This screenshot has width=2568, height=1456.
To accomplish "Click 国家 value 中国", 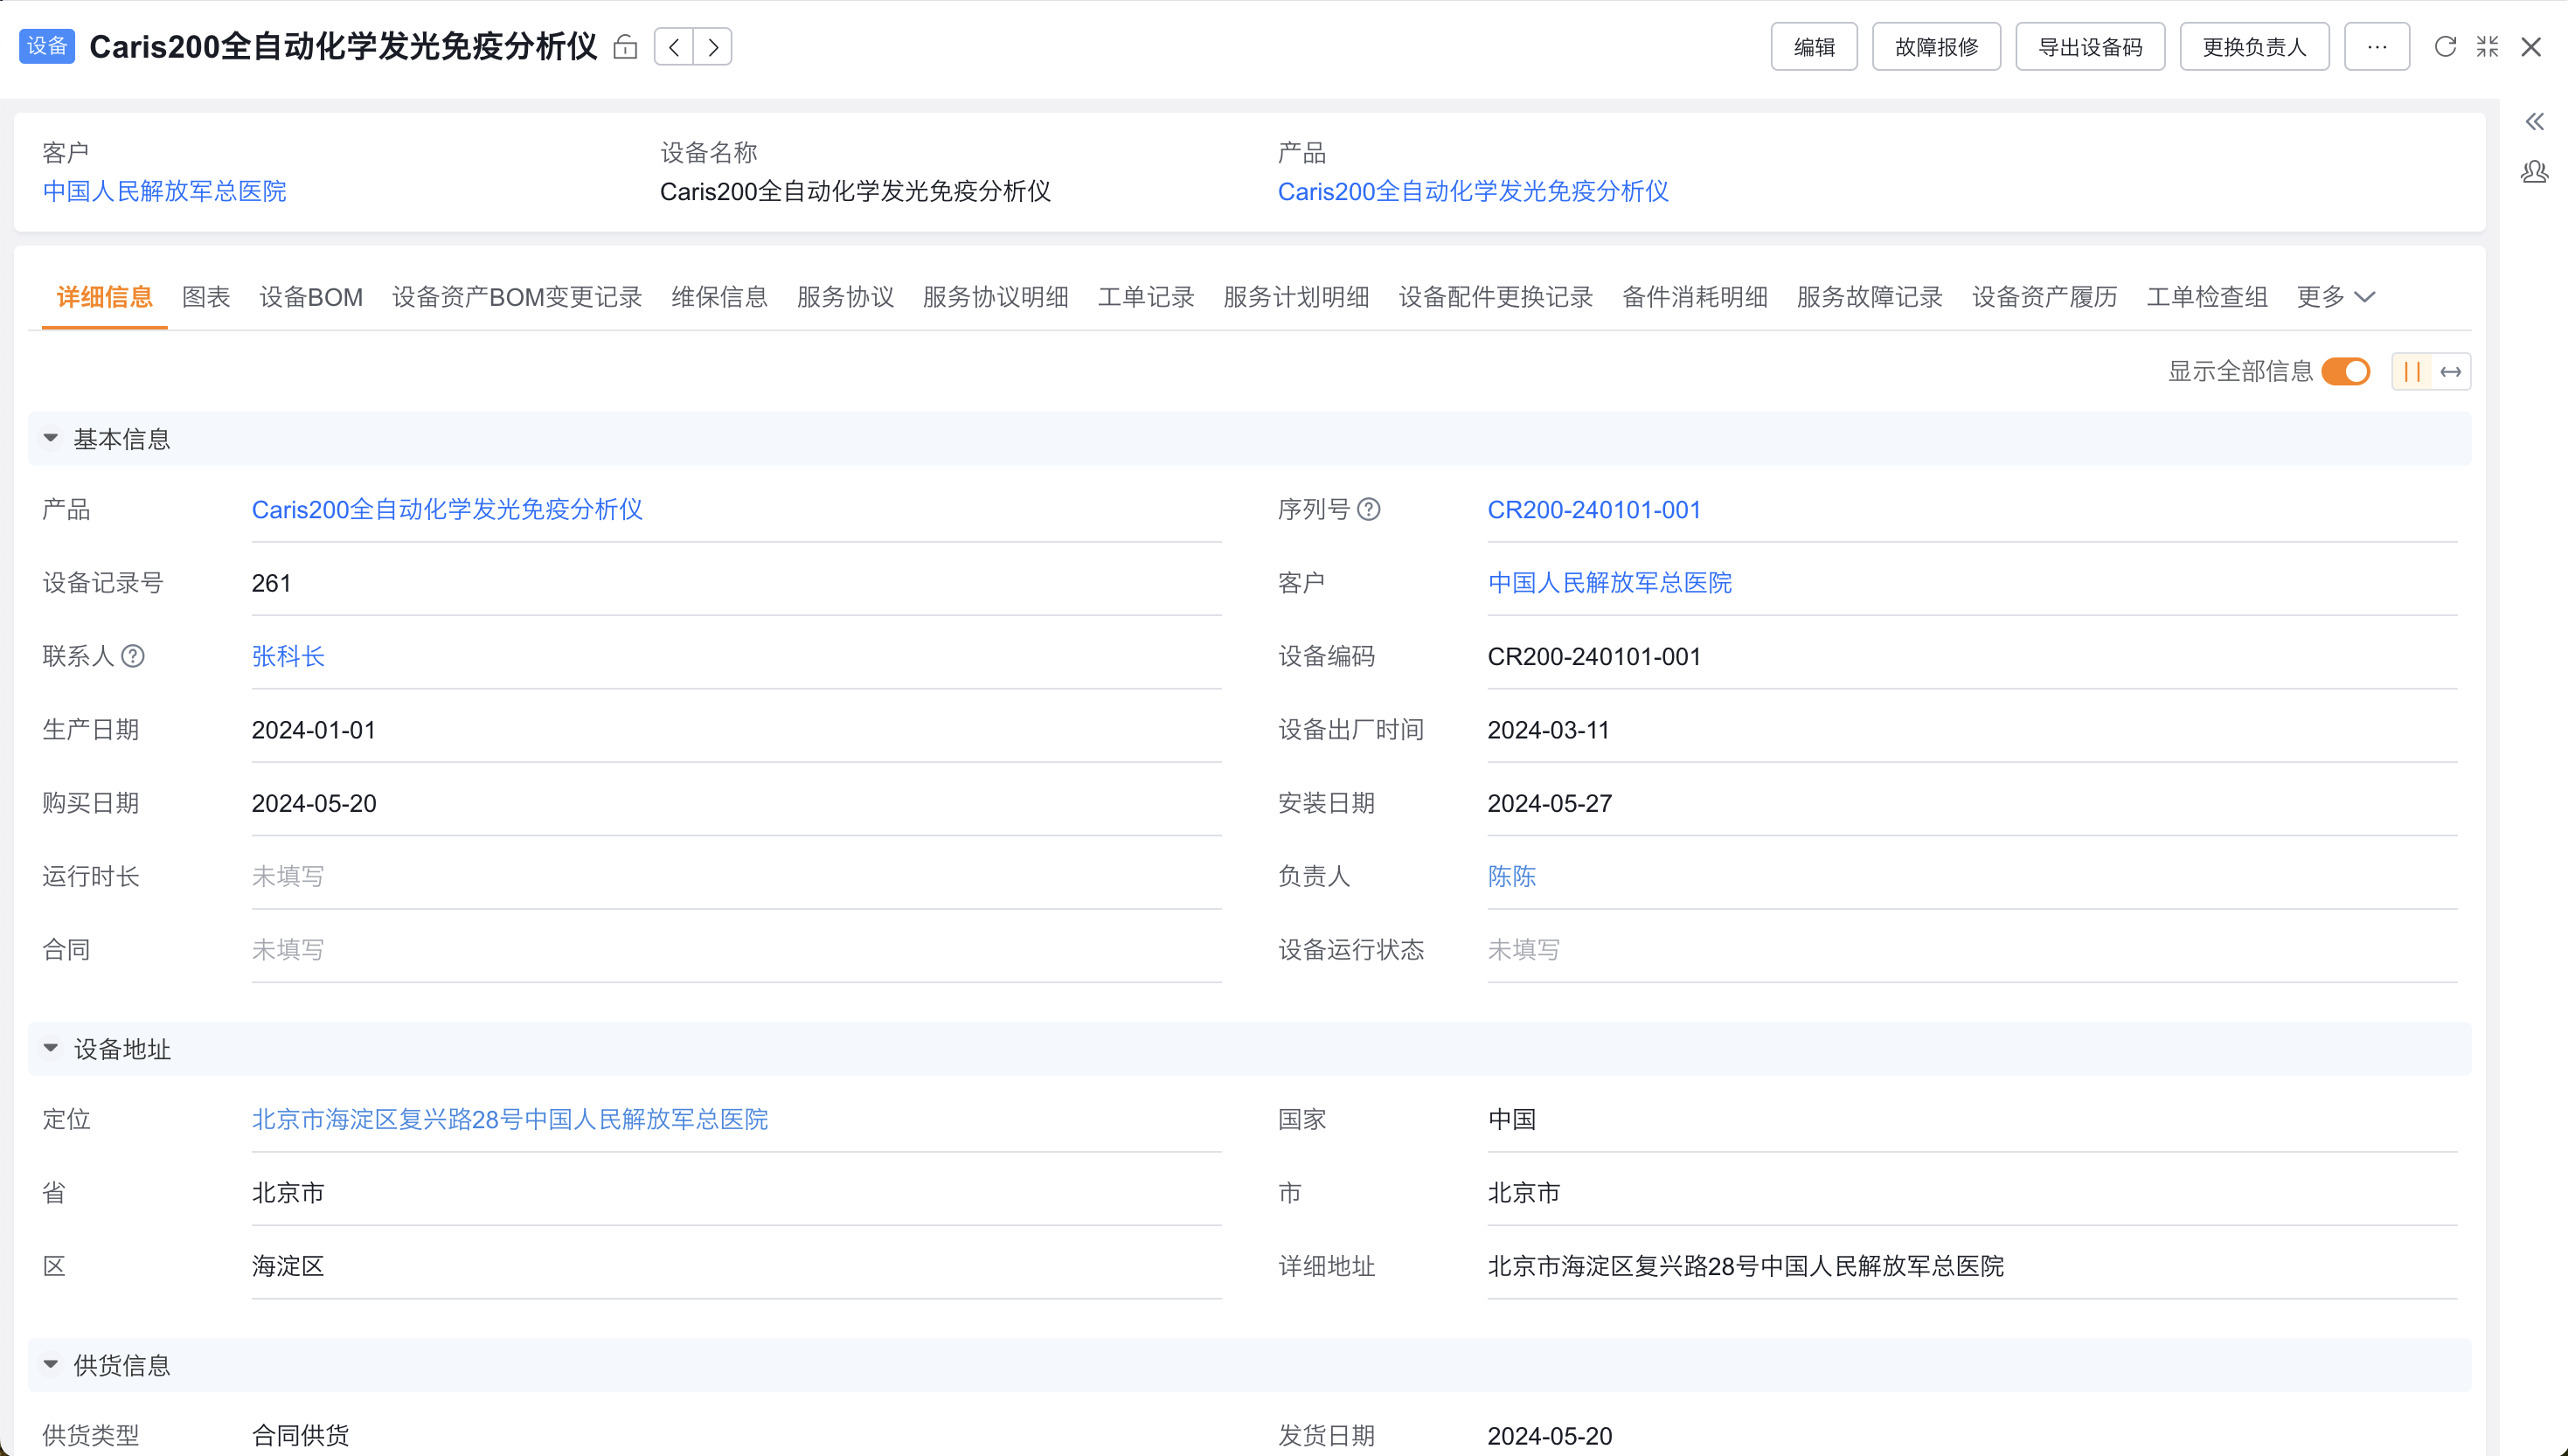I will pyautogui.click(x=1512, y=1119).
